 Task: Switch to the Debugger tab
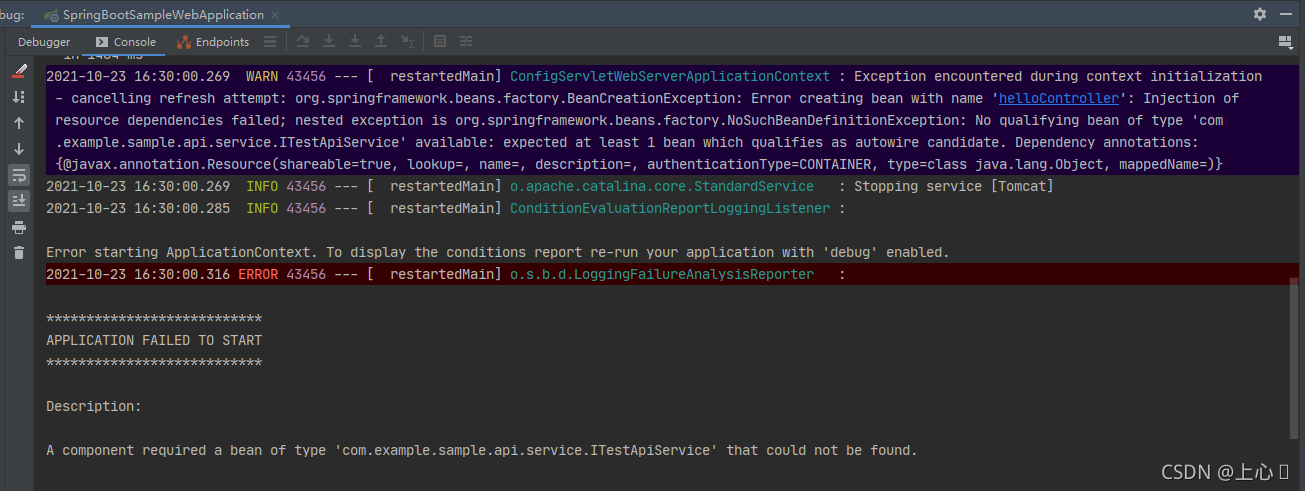[x=44, y=42]
